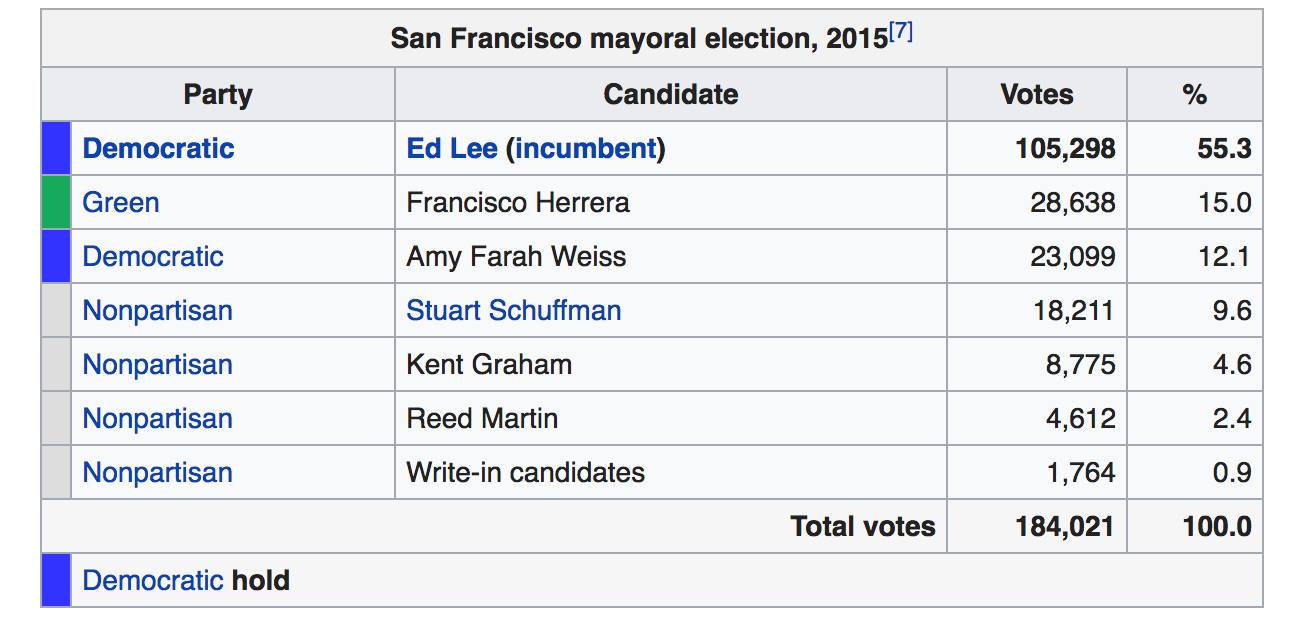1308x624 pixels.
Task: Open the Green party link
Action: 121,203
